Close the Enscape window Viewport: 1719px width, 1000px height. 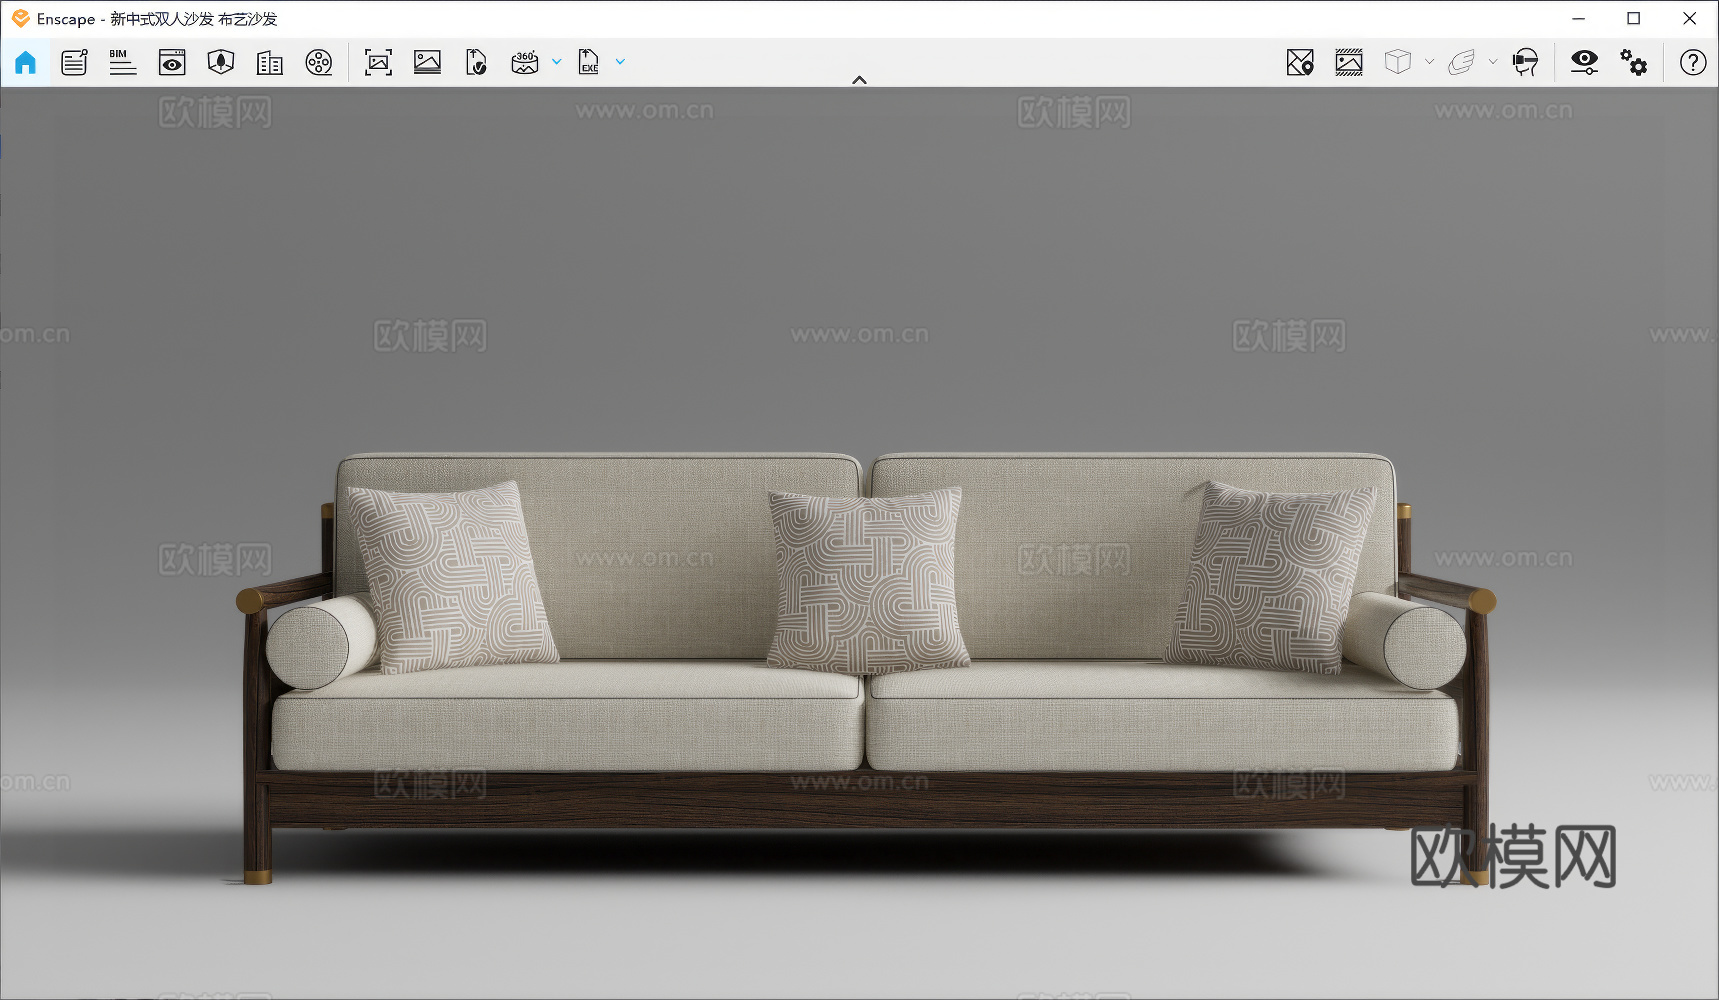[x=1690, y=18]
